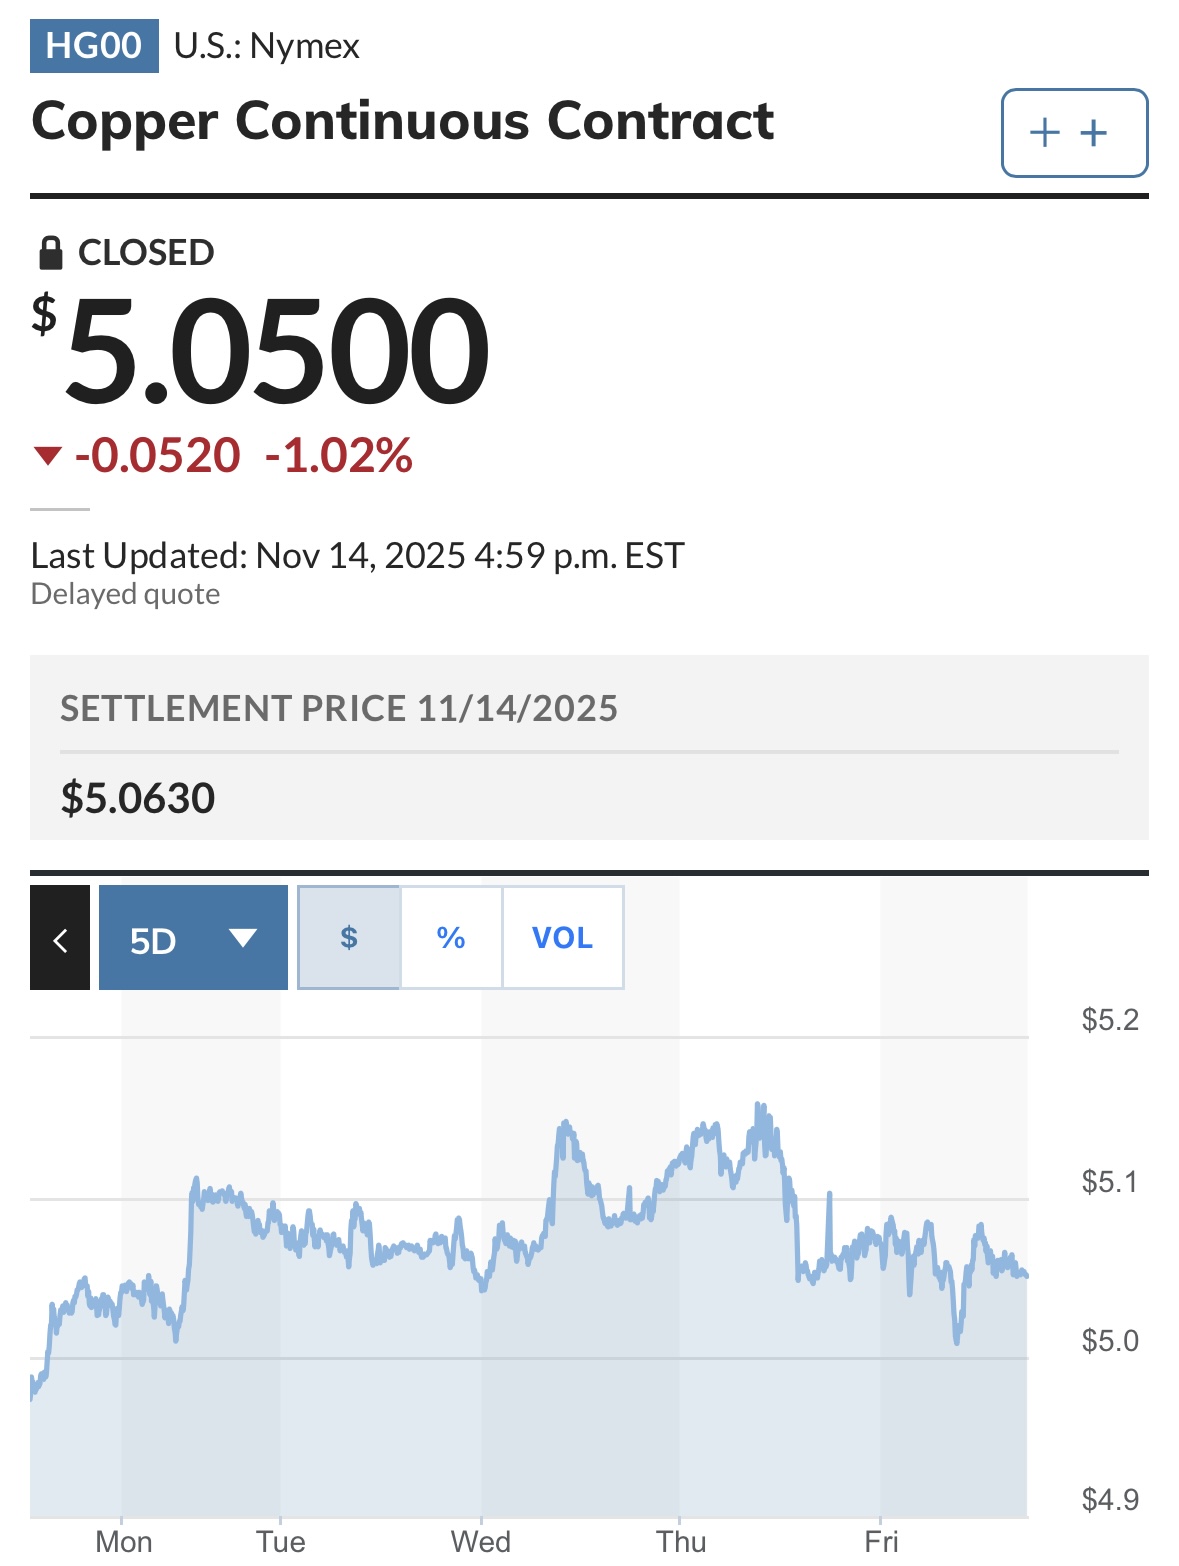Click the settlement price $5.0630 value
The image size is (1179, 1566).
point(138,798)
